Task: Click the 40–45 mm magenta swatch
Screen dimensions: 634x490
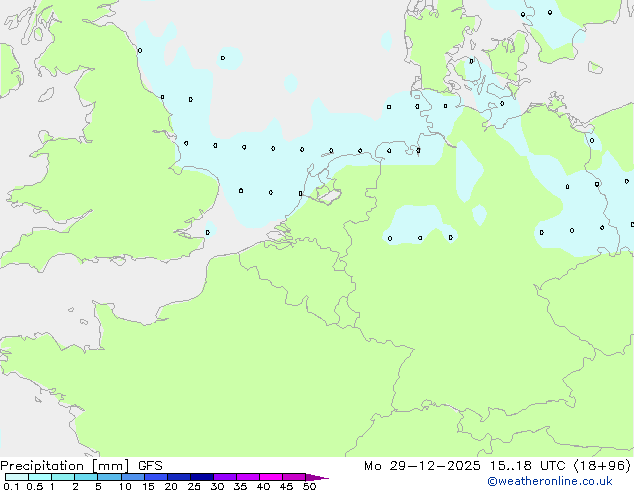Action: (271, 477)
